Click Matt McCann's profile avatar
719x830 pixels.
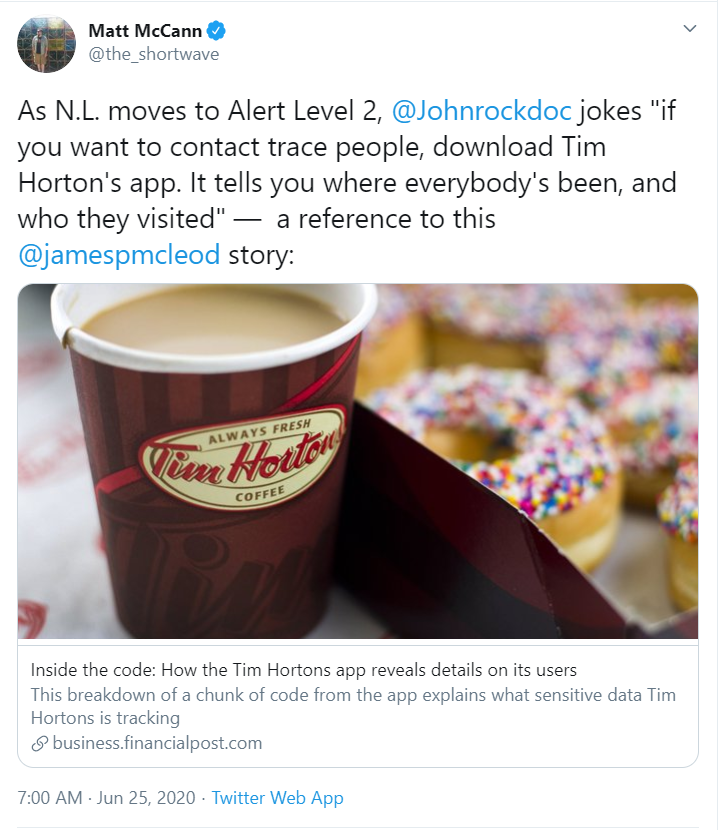tap(47, 43)
